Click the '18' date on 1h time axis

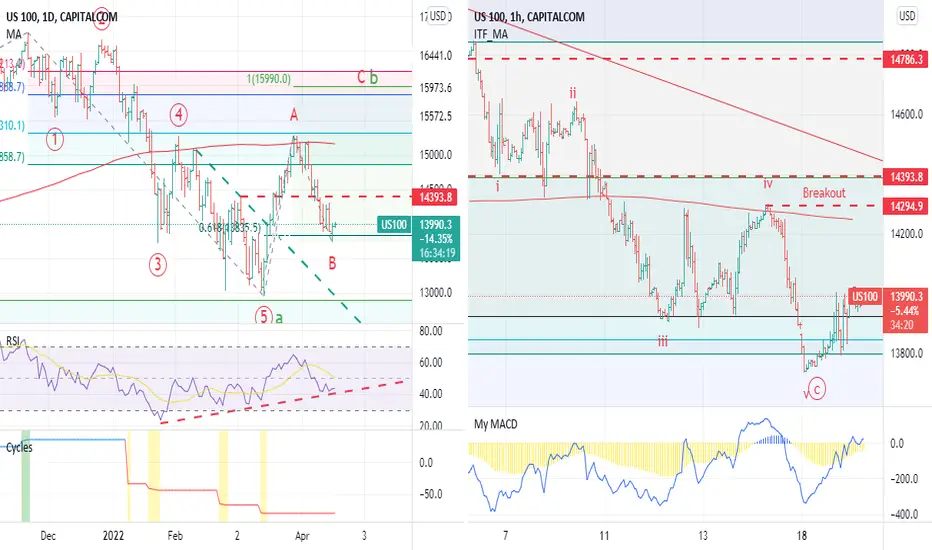point(802,536)
